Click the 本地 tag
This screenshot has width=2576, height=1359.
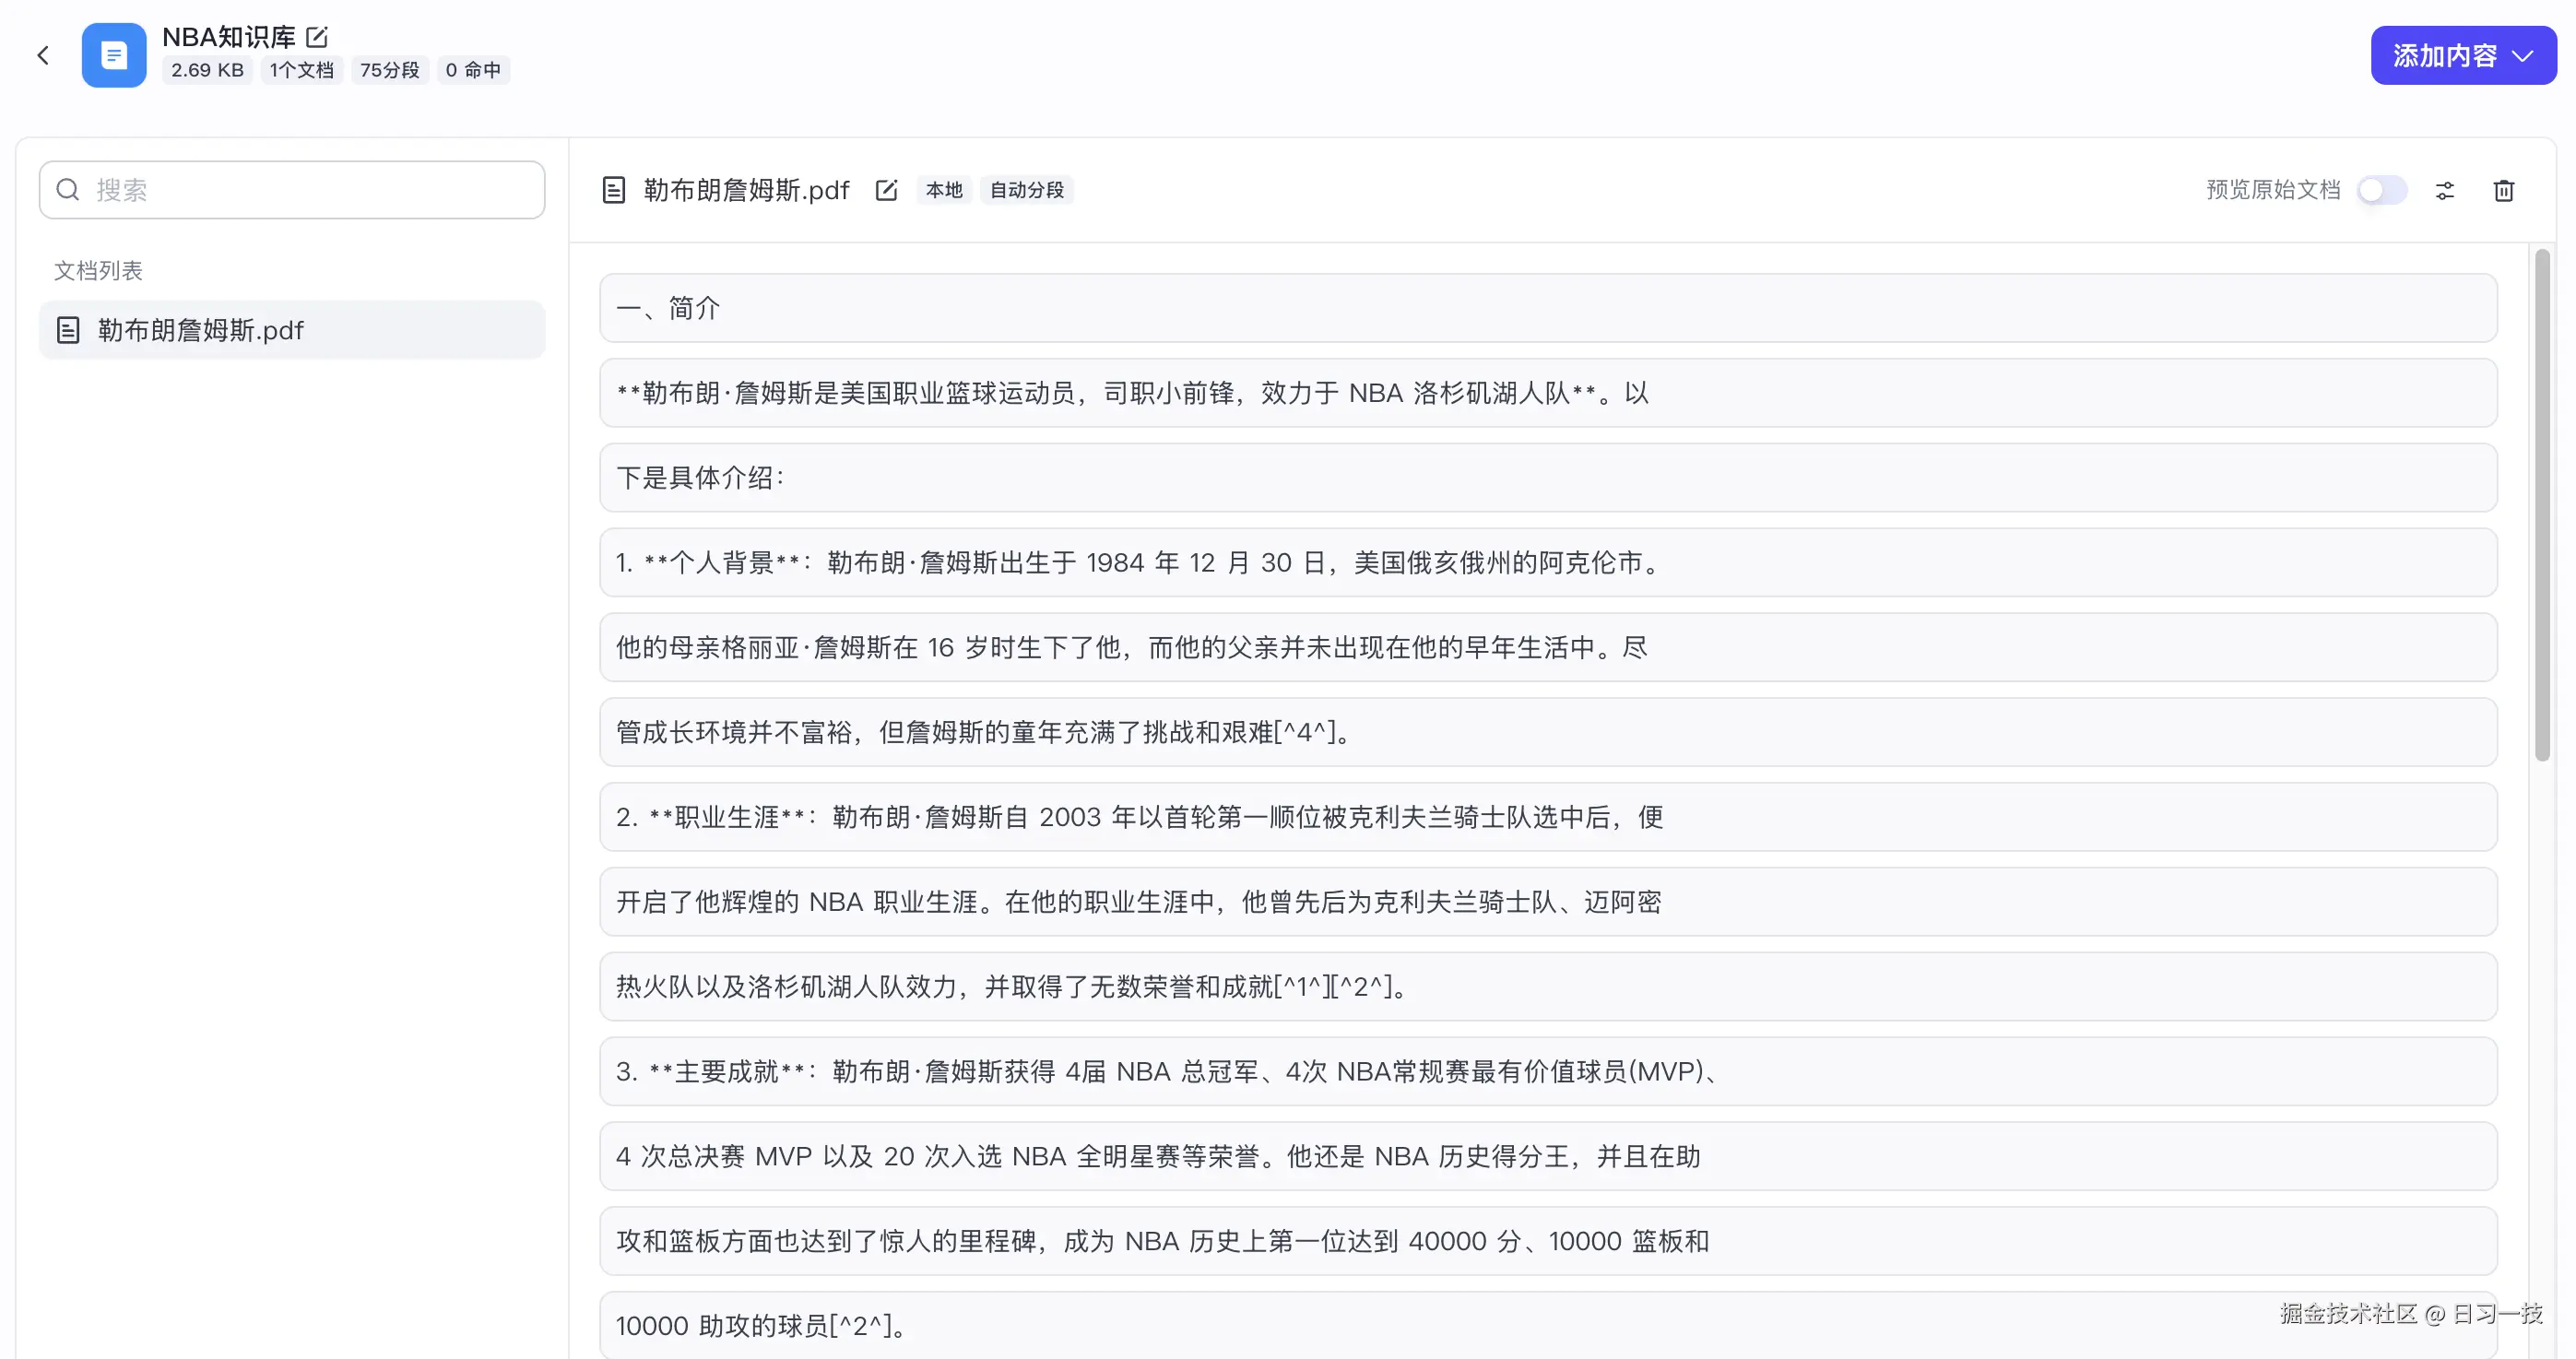pos(942,189)
